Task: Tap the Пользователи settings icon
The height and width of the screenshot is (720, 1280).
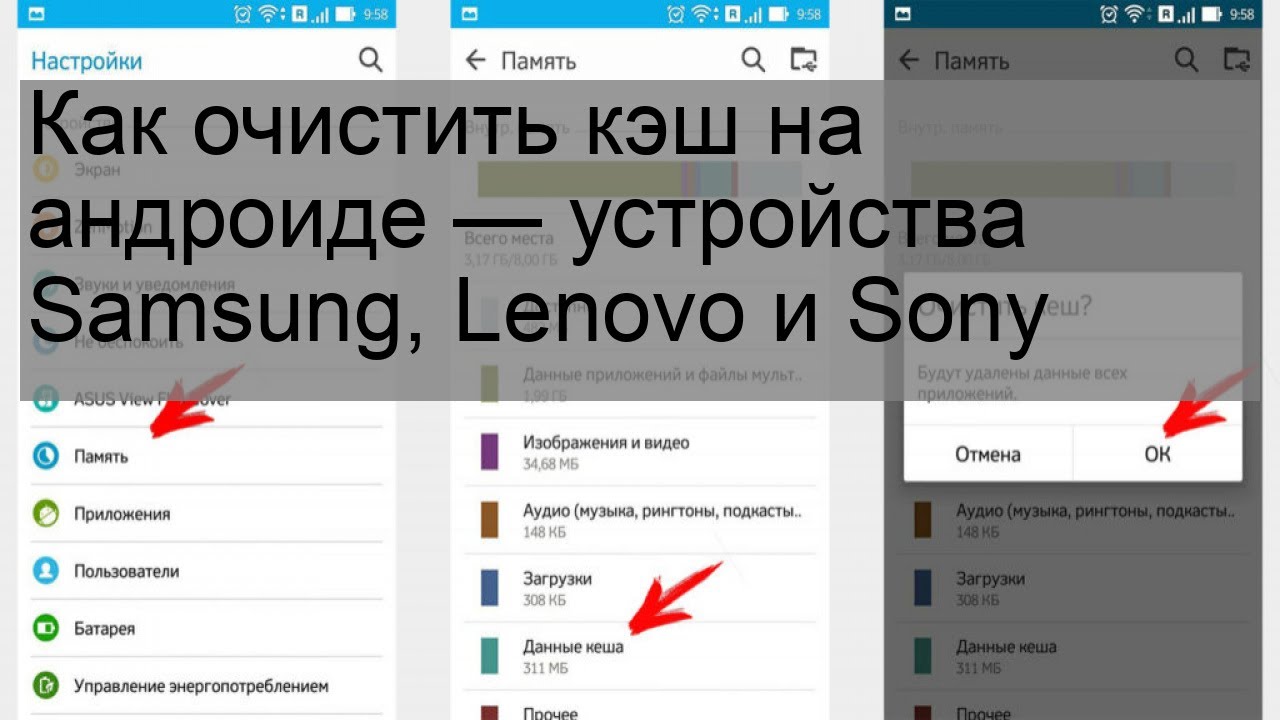Action: point(46,571)
